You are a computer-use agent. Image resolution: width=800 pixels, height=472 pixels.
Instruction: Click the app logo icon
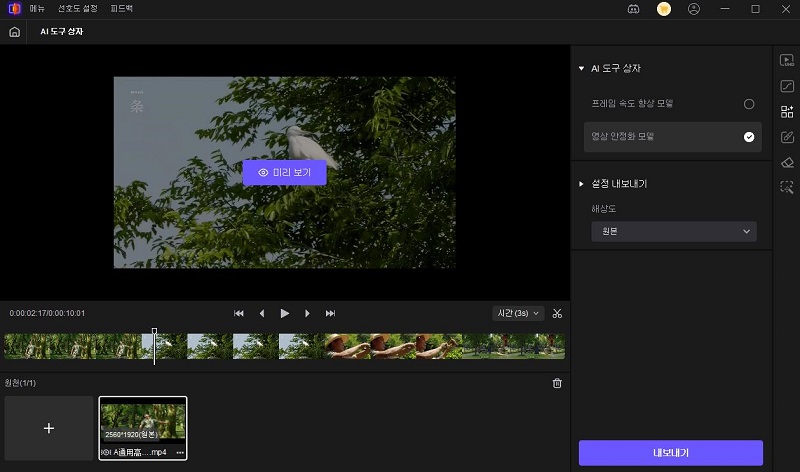pyautogui.click(x=14, y=9)
